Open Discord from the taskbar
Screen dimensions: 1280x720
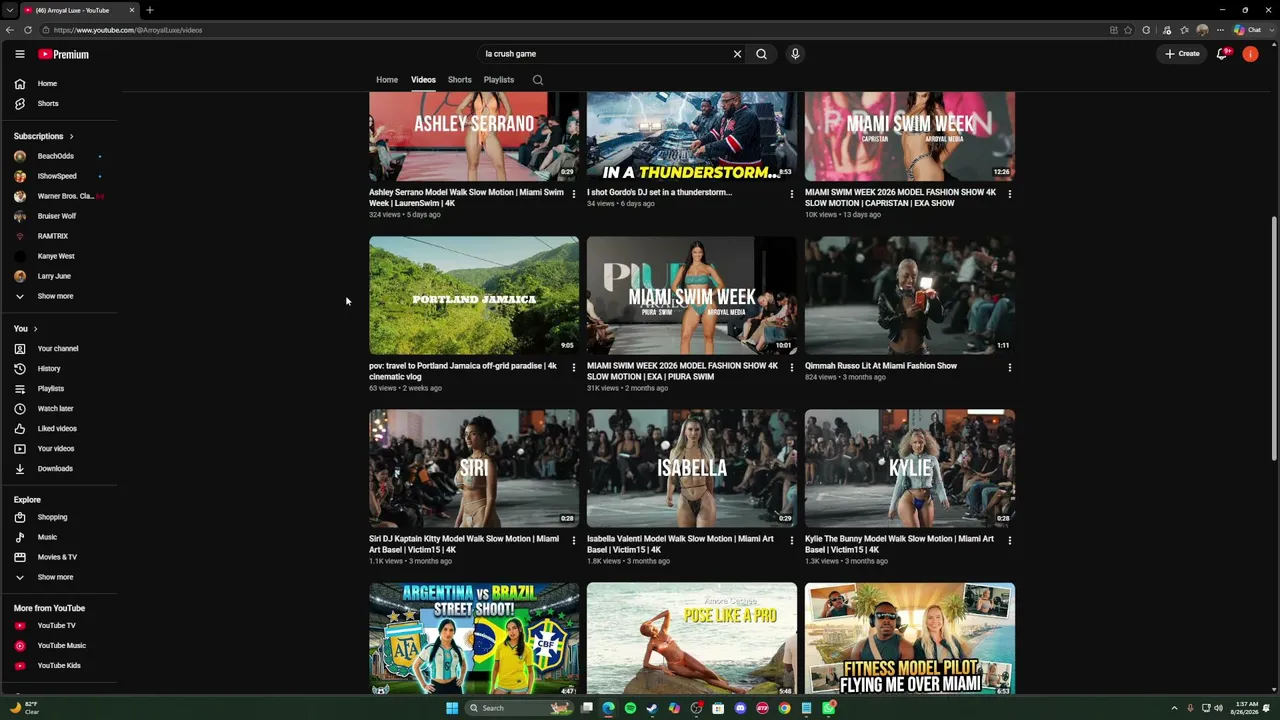click(x=740, y=708)
